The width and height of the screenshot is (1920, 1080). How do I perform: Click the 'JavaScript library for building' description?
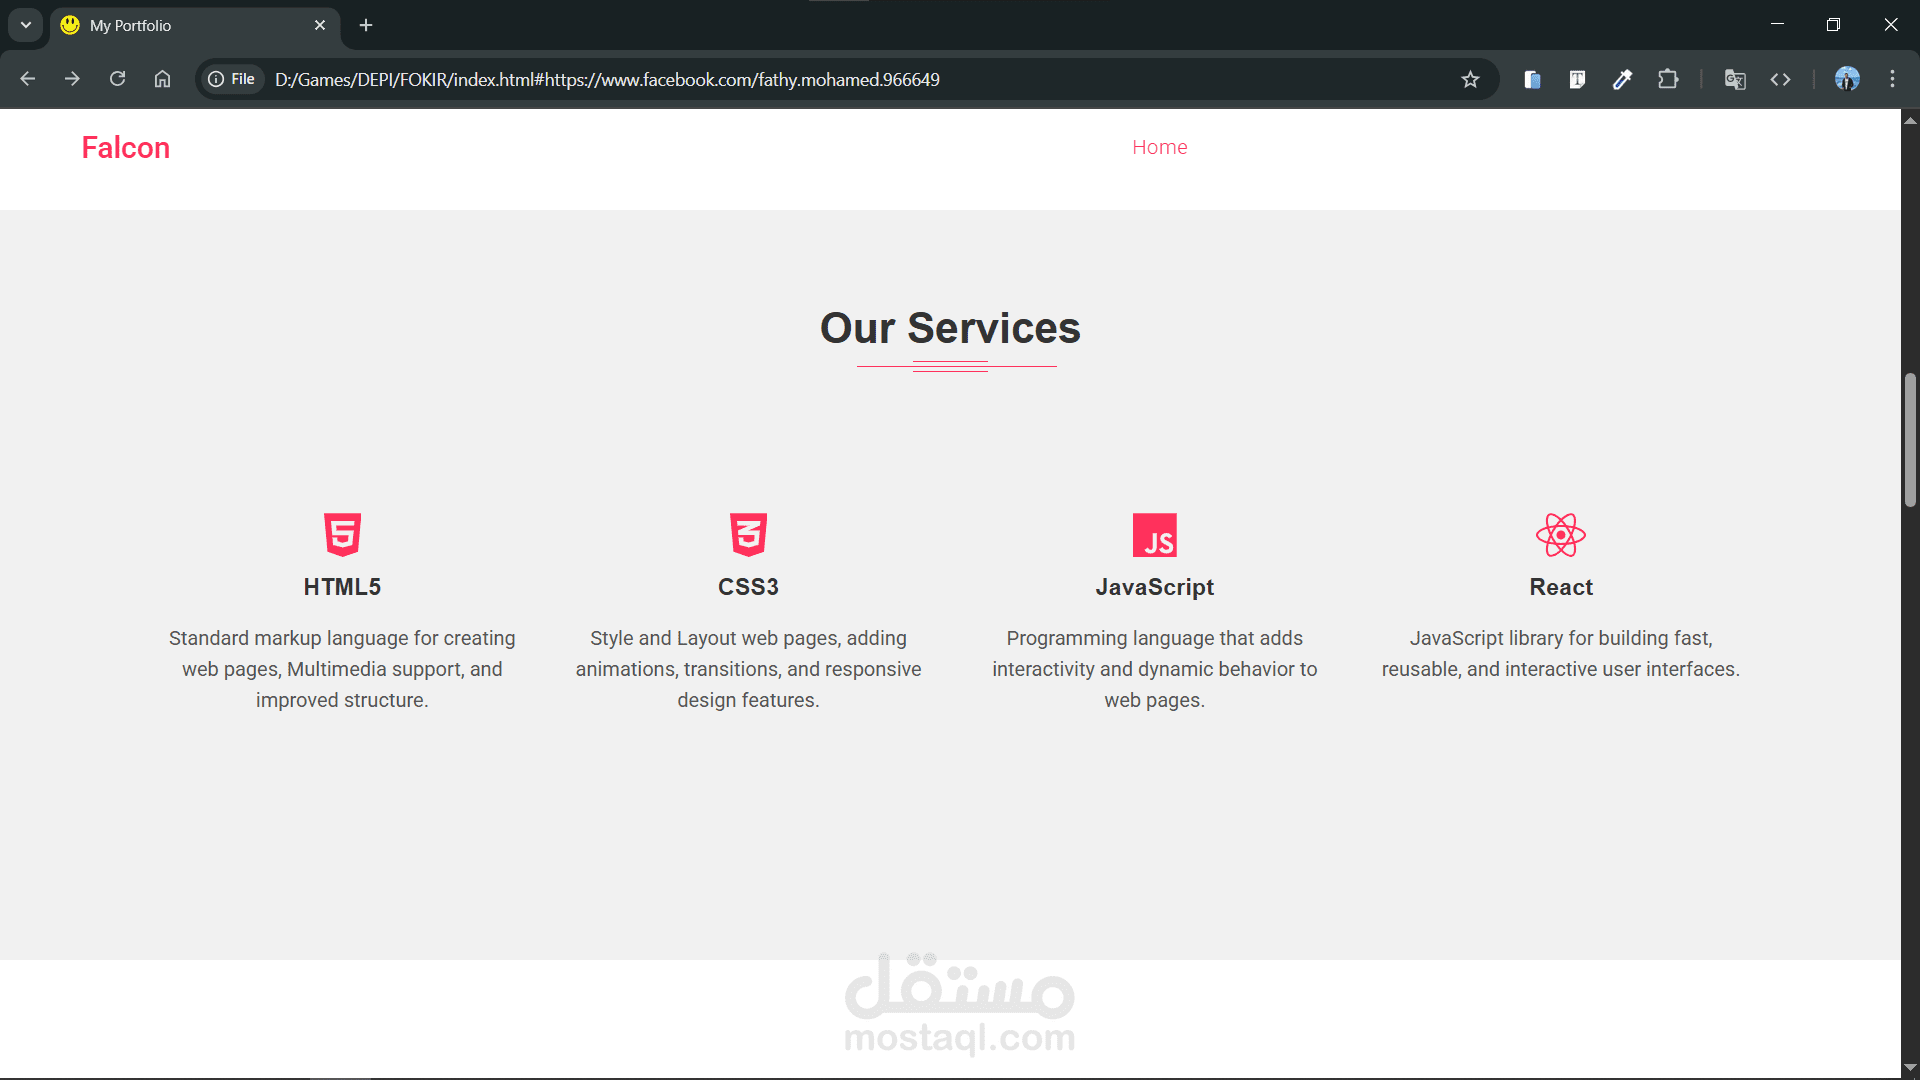(1561, 654)
